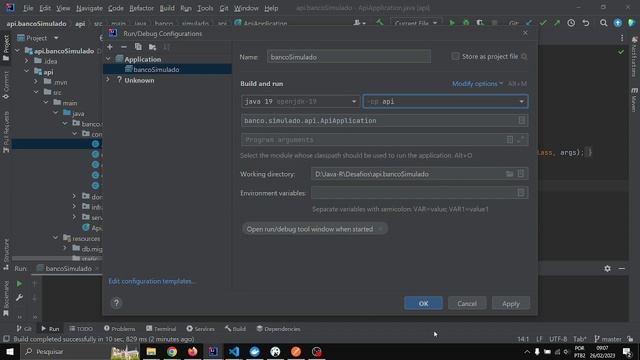Screen dimensions: 640x360
Task: Save configuration to folder icon
Action: (x=152, y=47)
